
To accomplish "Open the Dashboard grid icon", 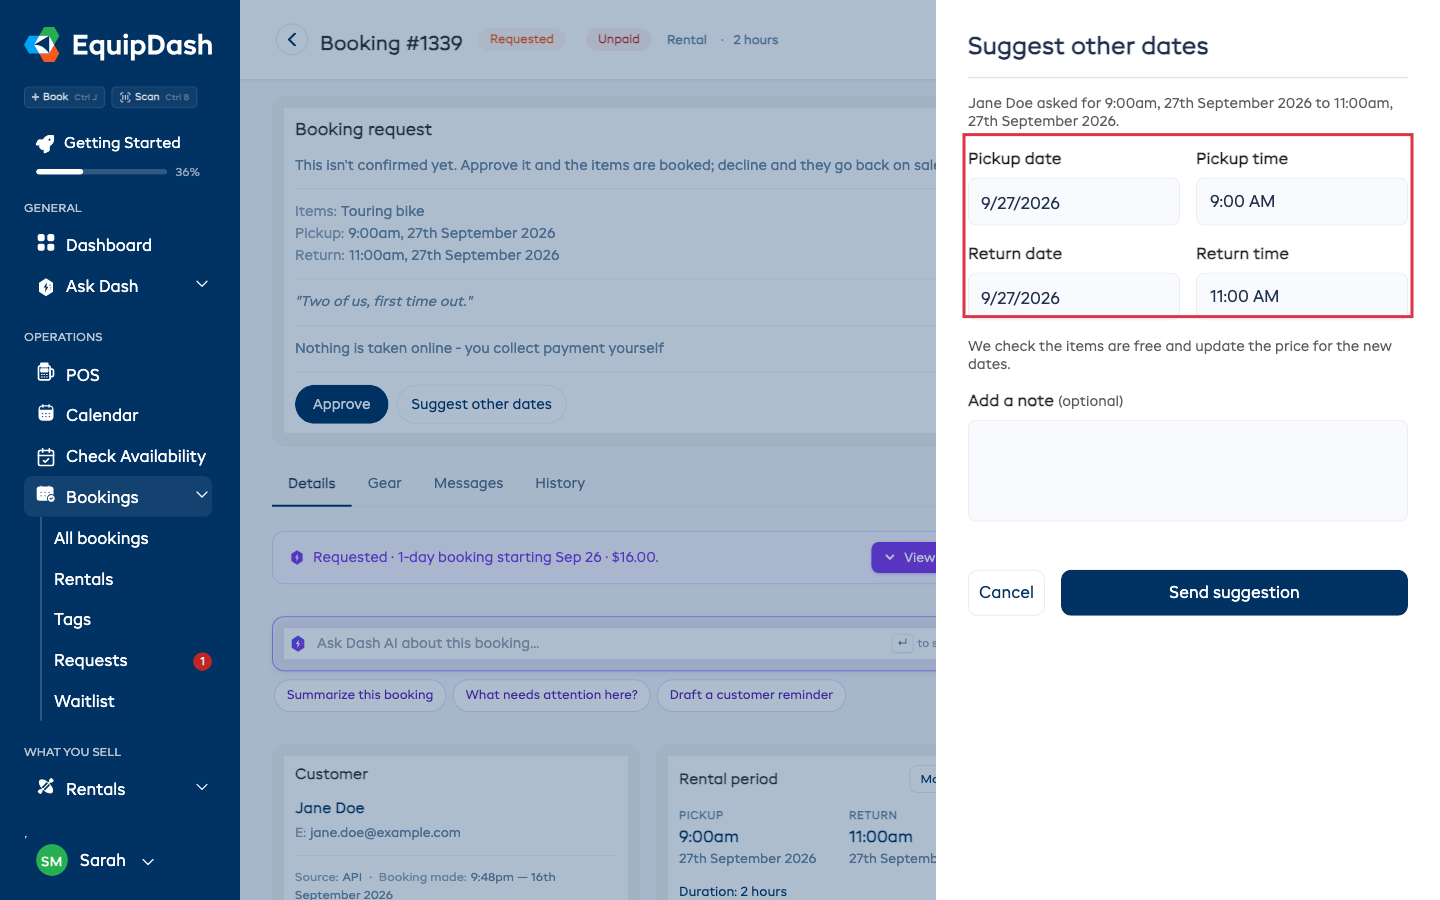I will 46,243.
